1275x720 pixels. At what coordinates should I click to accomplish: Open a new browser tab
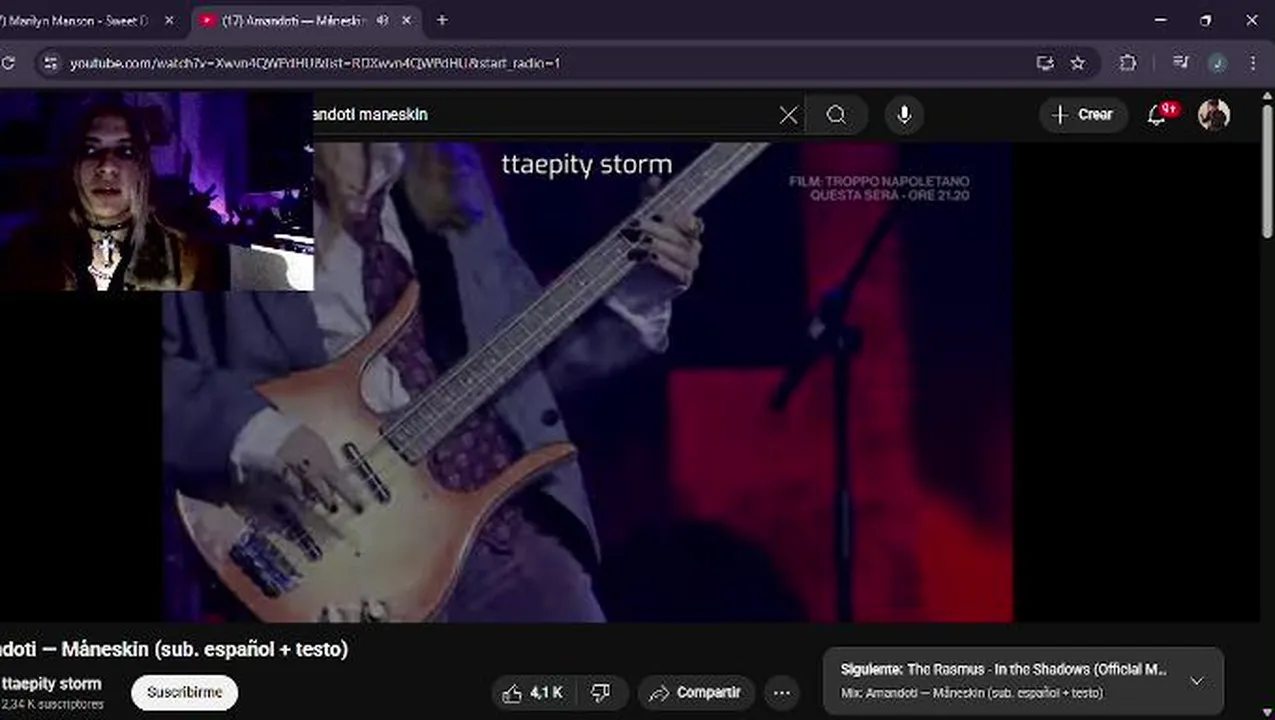(442, 20)
